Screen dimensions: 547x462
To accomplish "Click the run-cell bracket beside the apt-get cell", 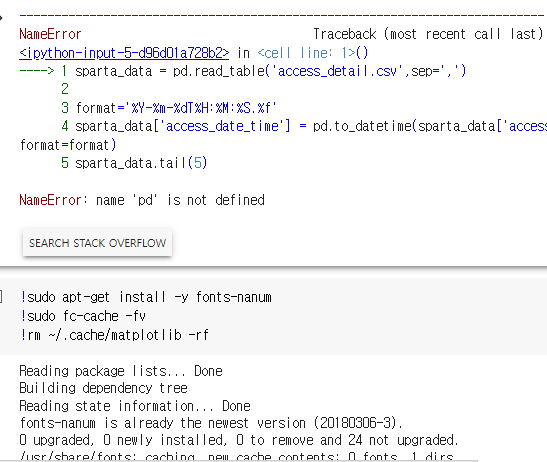I will [1, 297].
